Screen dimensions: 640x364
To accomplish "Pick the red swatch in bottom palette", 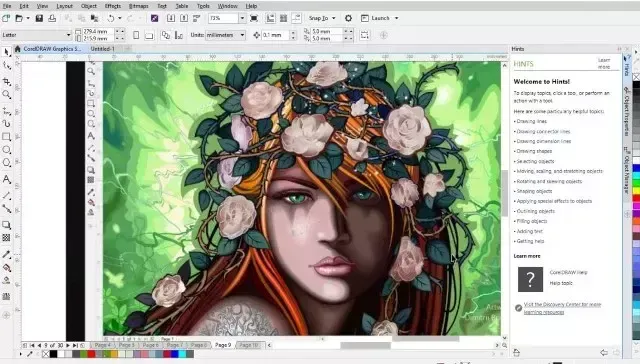I will point(91,354).
